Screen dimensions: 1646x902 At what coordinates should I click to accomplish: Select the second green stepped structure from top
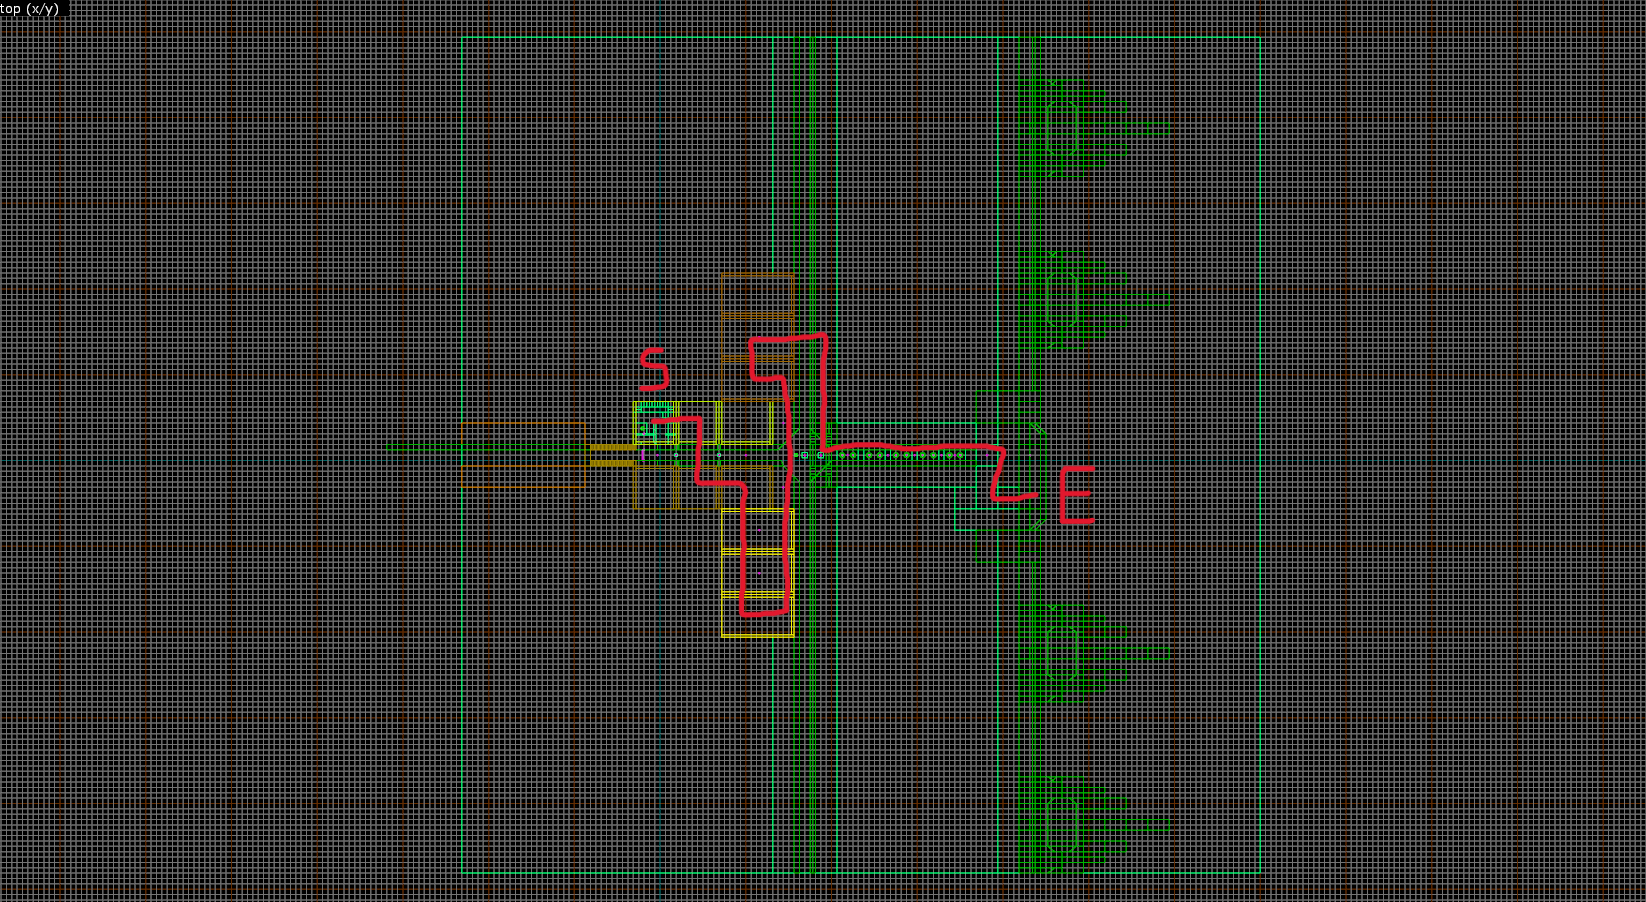(x=1063, y=299)
